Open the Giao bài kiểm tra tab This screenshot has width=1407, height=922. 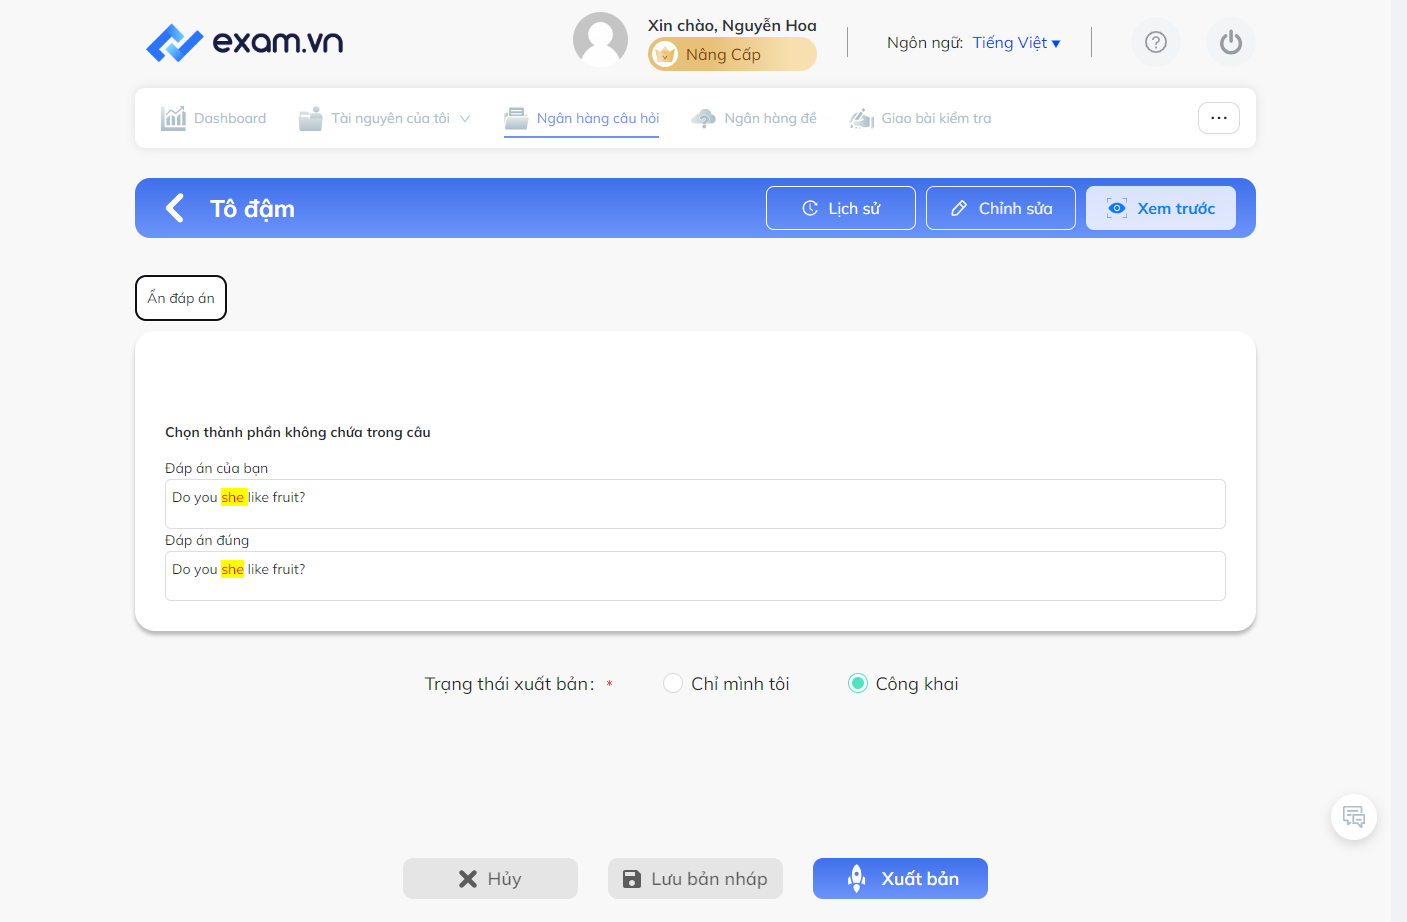[x=920, y=118]
